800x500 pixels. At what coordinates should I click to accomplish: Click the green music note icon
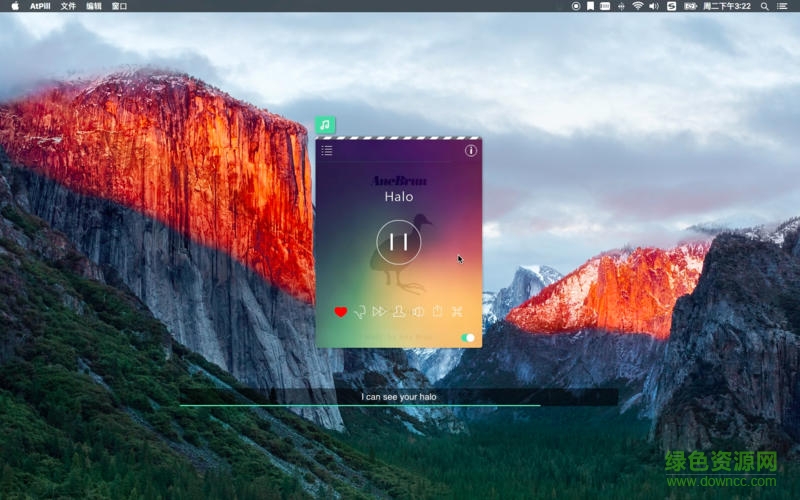(325, 125)
